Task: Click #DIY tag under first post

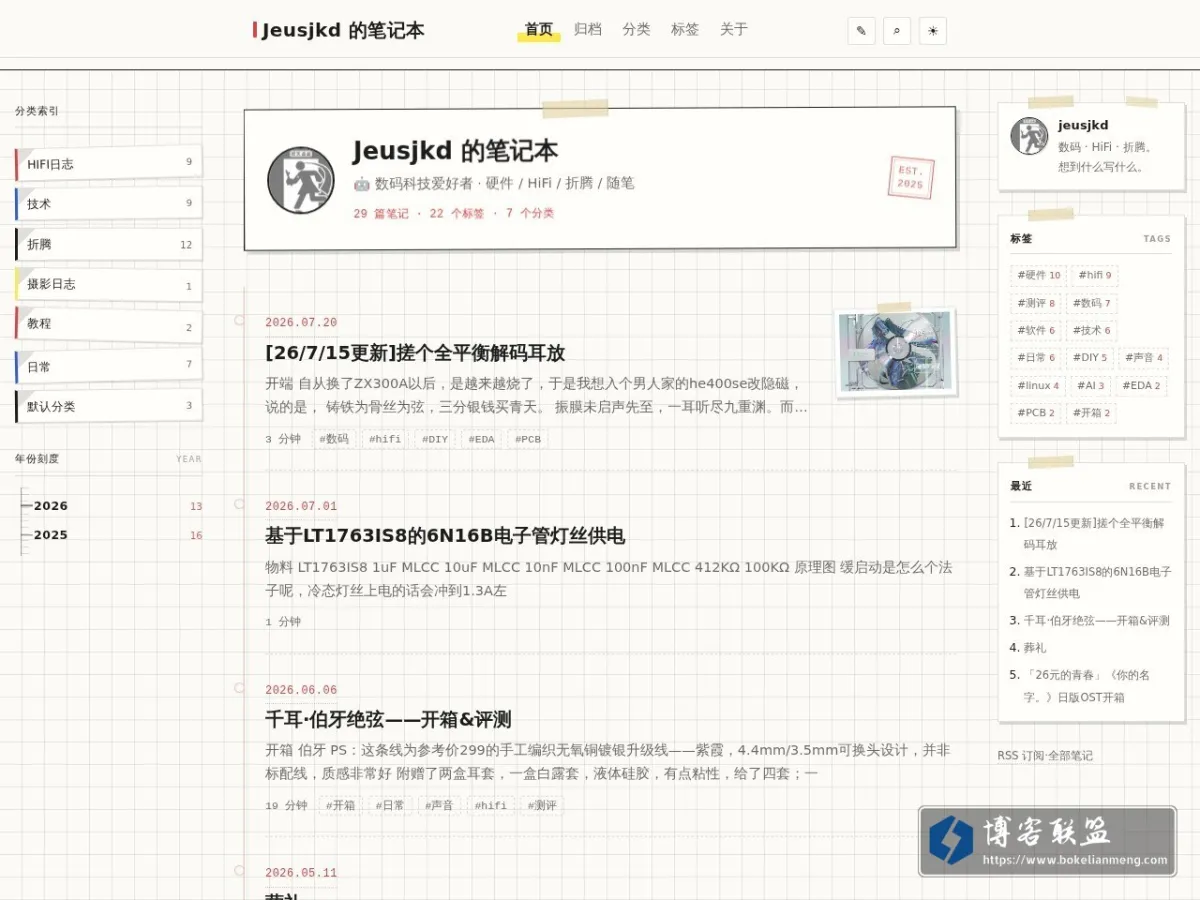Action: coord(435,439)
